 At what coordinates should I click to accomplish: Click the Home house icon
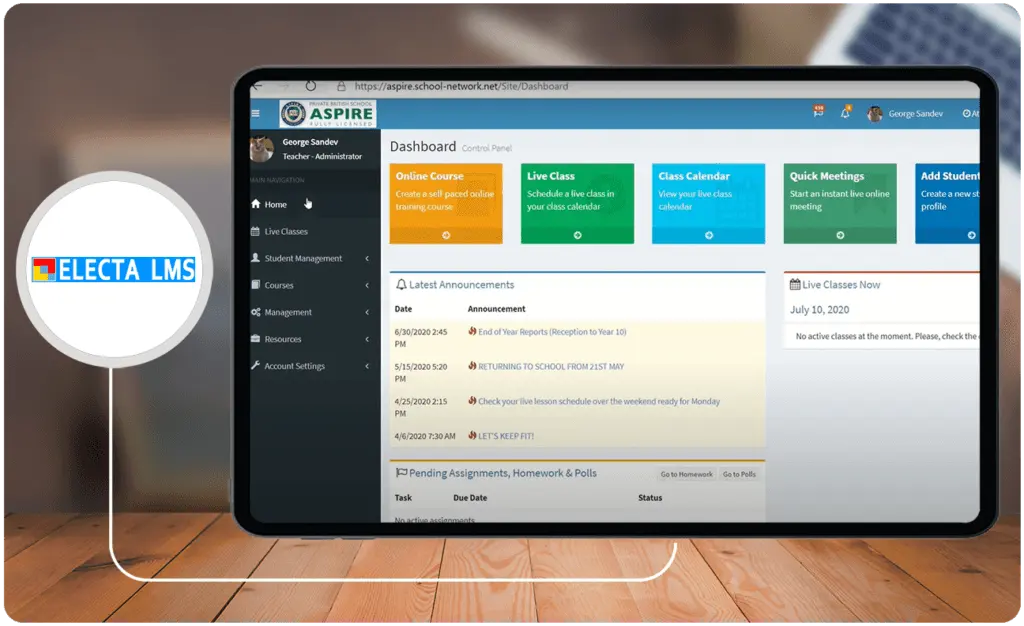pyautogui.click(x=256, y=204)
